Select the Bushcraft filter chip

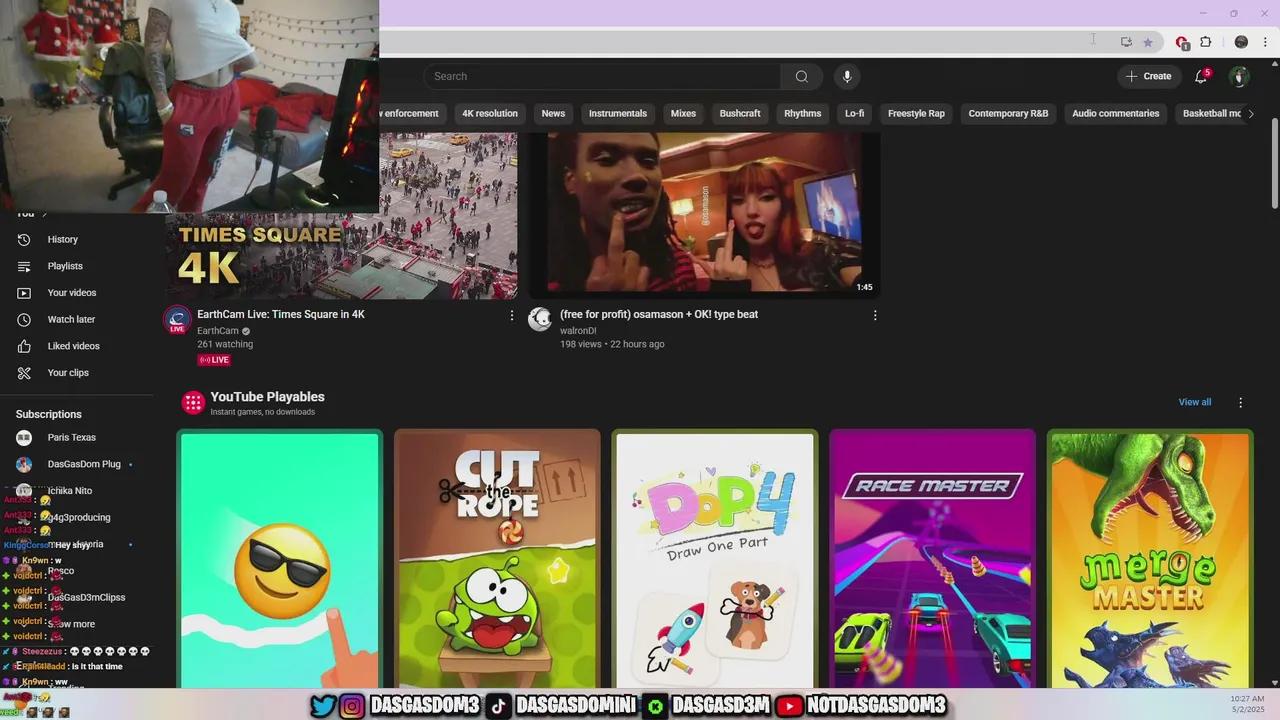click(x=740, y=113)
